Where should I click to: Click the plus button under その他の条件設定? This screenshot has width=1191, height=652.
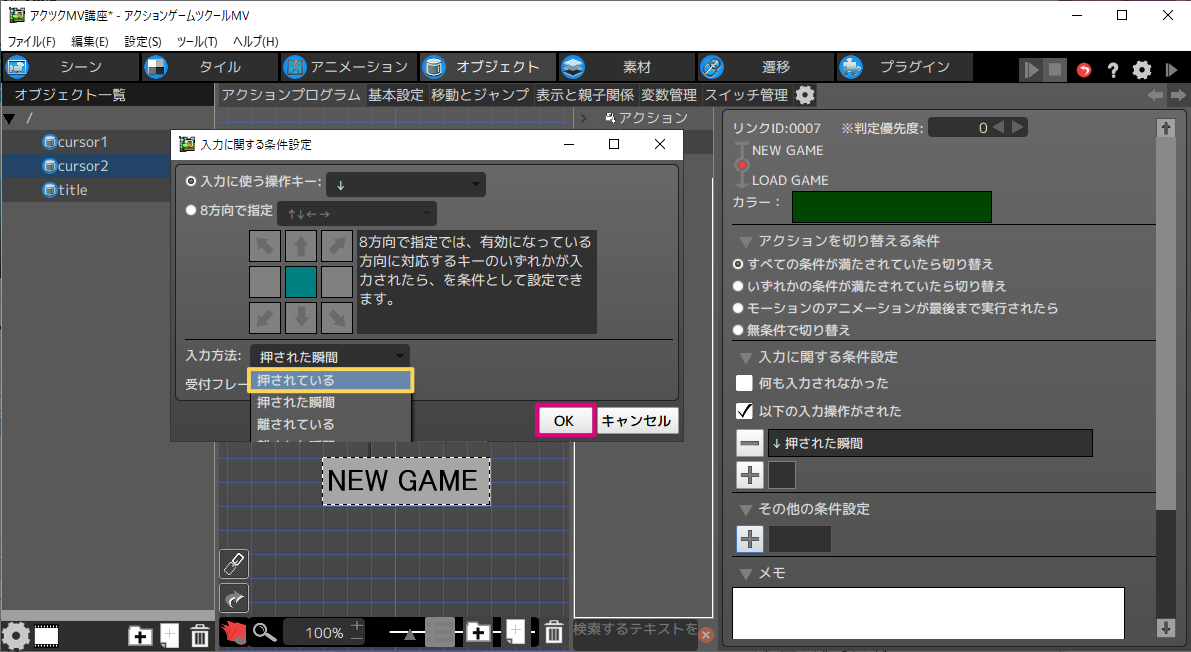coord(750,539)
